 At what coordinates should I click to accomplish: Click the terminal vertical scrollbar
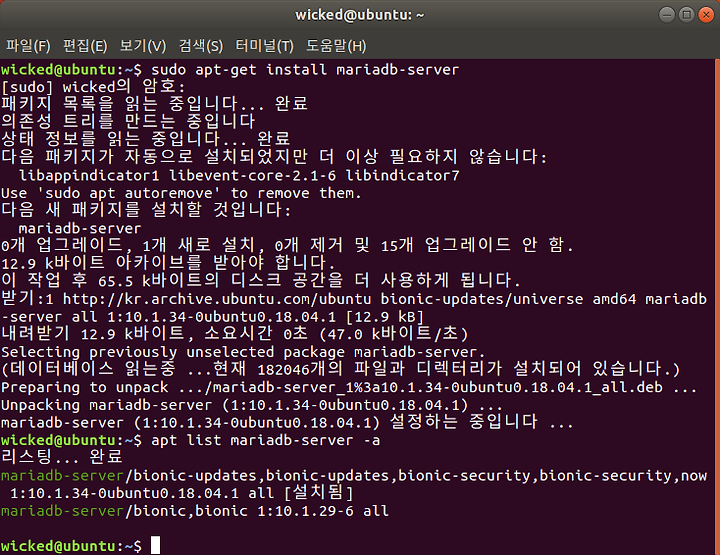pos(717,307)
